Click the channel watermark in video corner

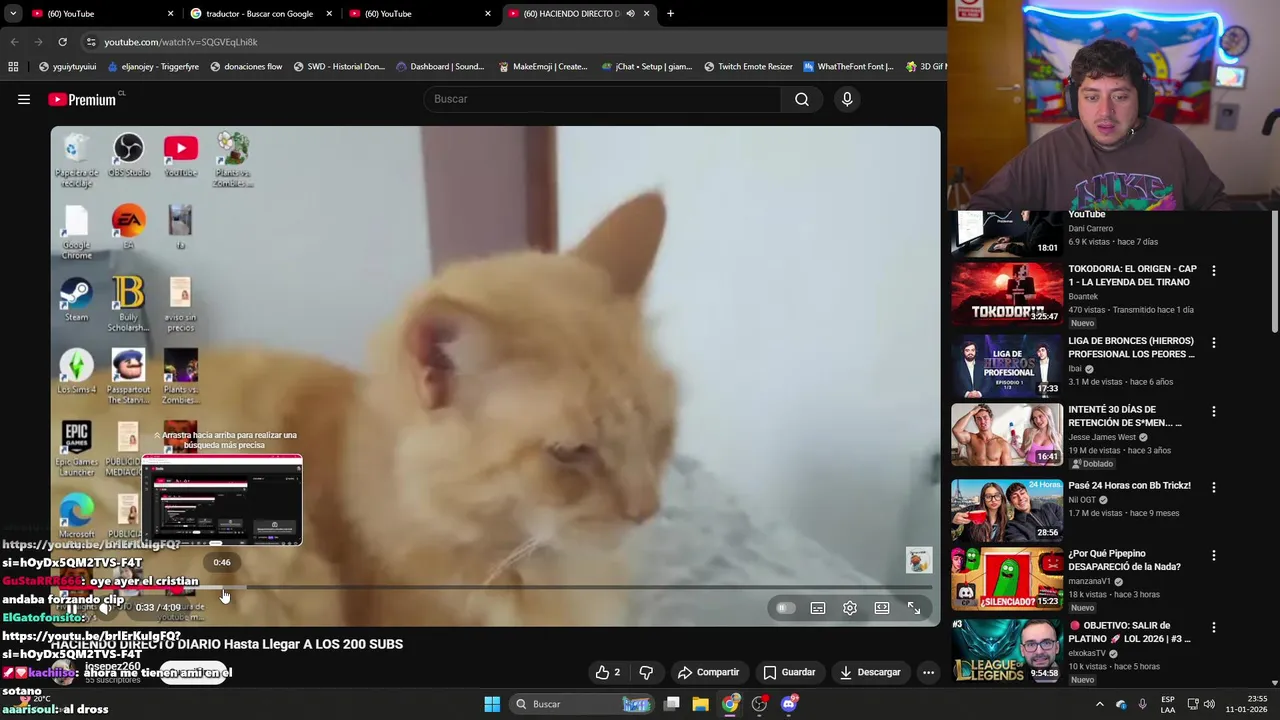pyautogui.click(x=919, y=560)
